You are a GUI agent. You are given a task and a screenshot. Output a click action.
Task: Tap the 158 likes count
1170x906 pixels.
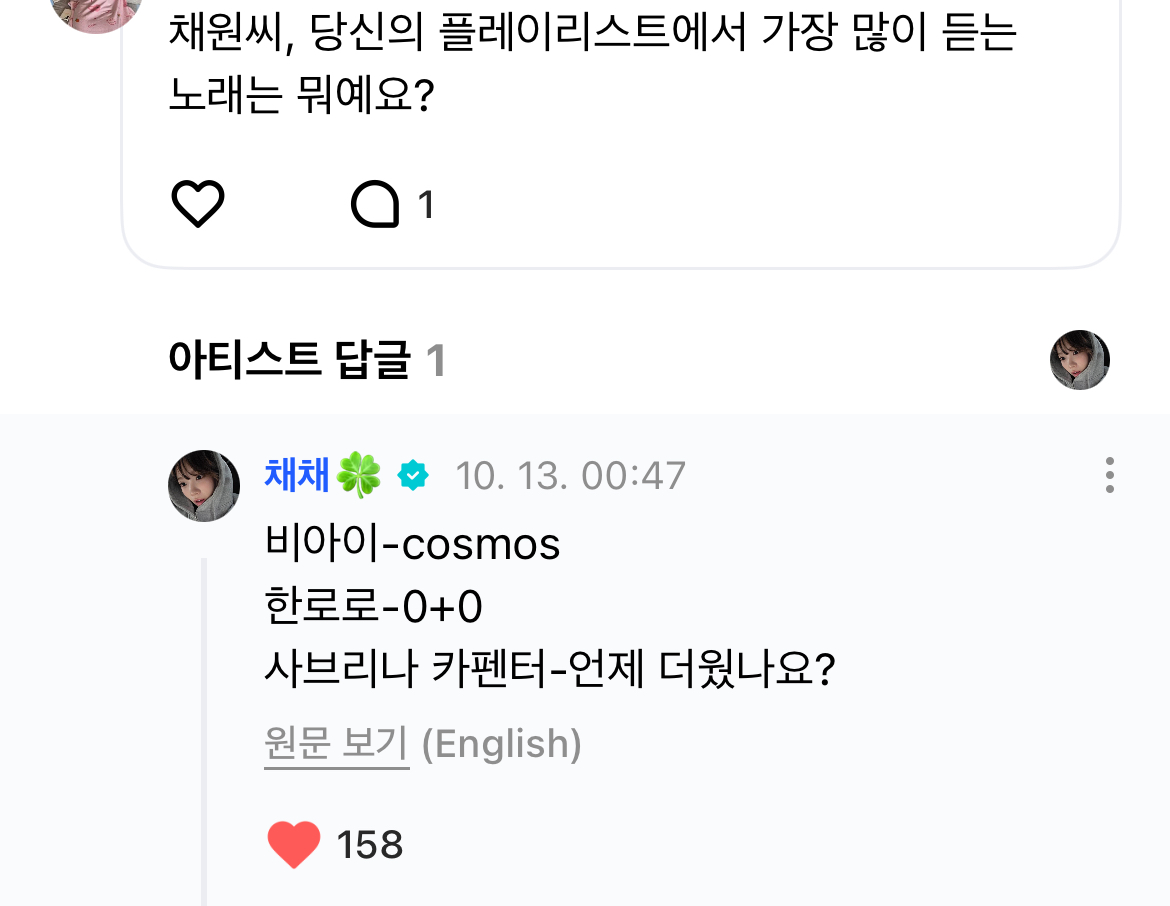tap(370, 846)
